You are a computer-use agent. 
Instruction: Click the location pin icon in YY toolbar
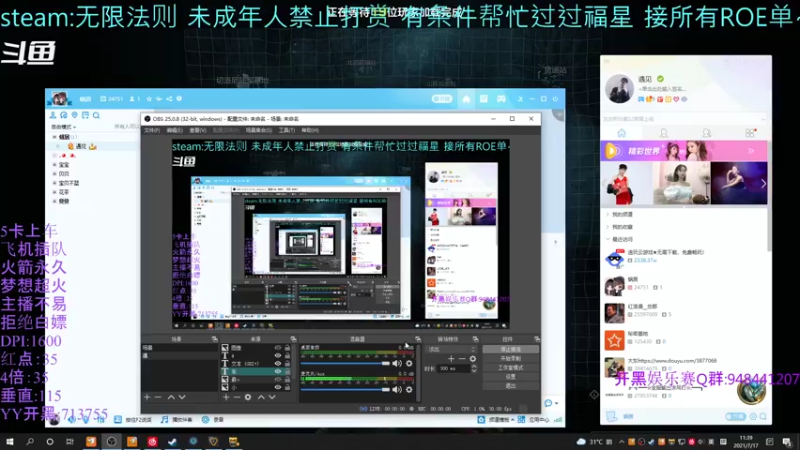click(x=74, y=115)
